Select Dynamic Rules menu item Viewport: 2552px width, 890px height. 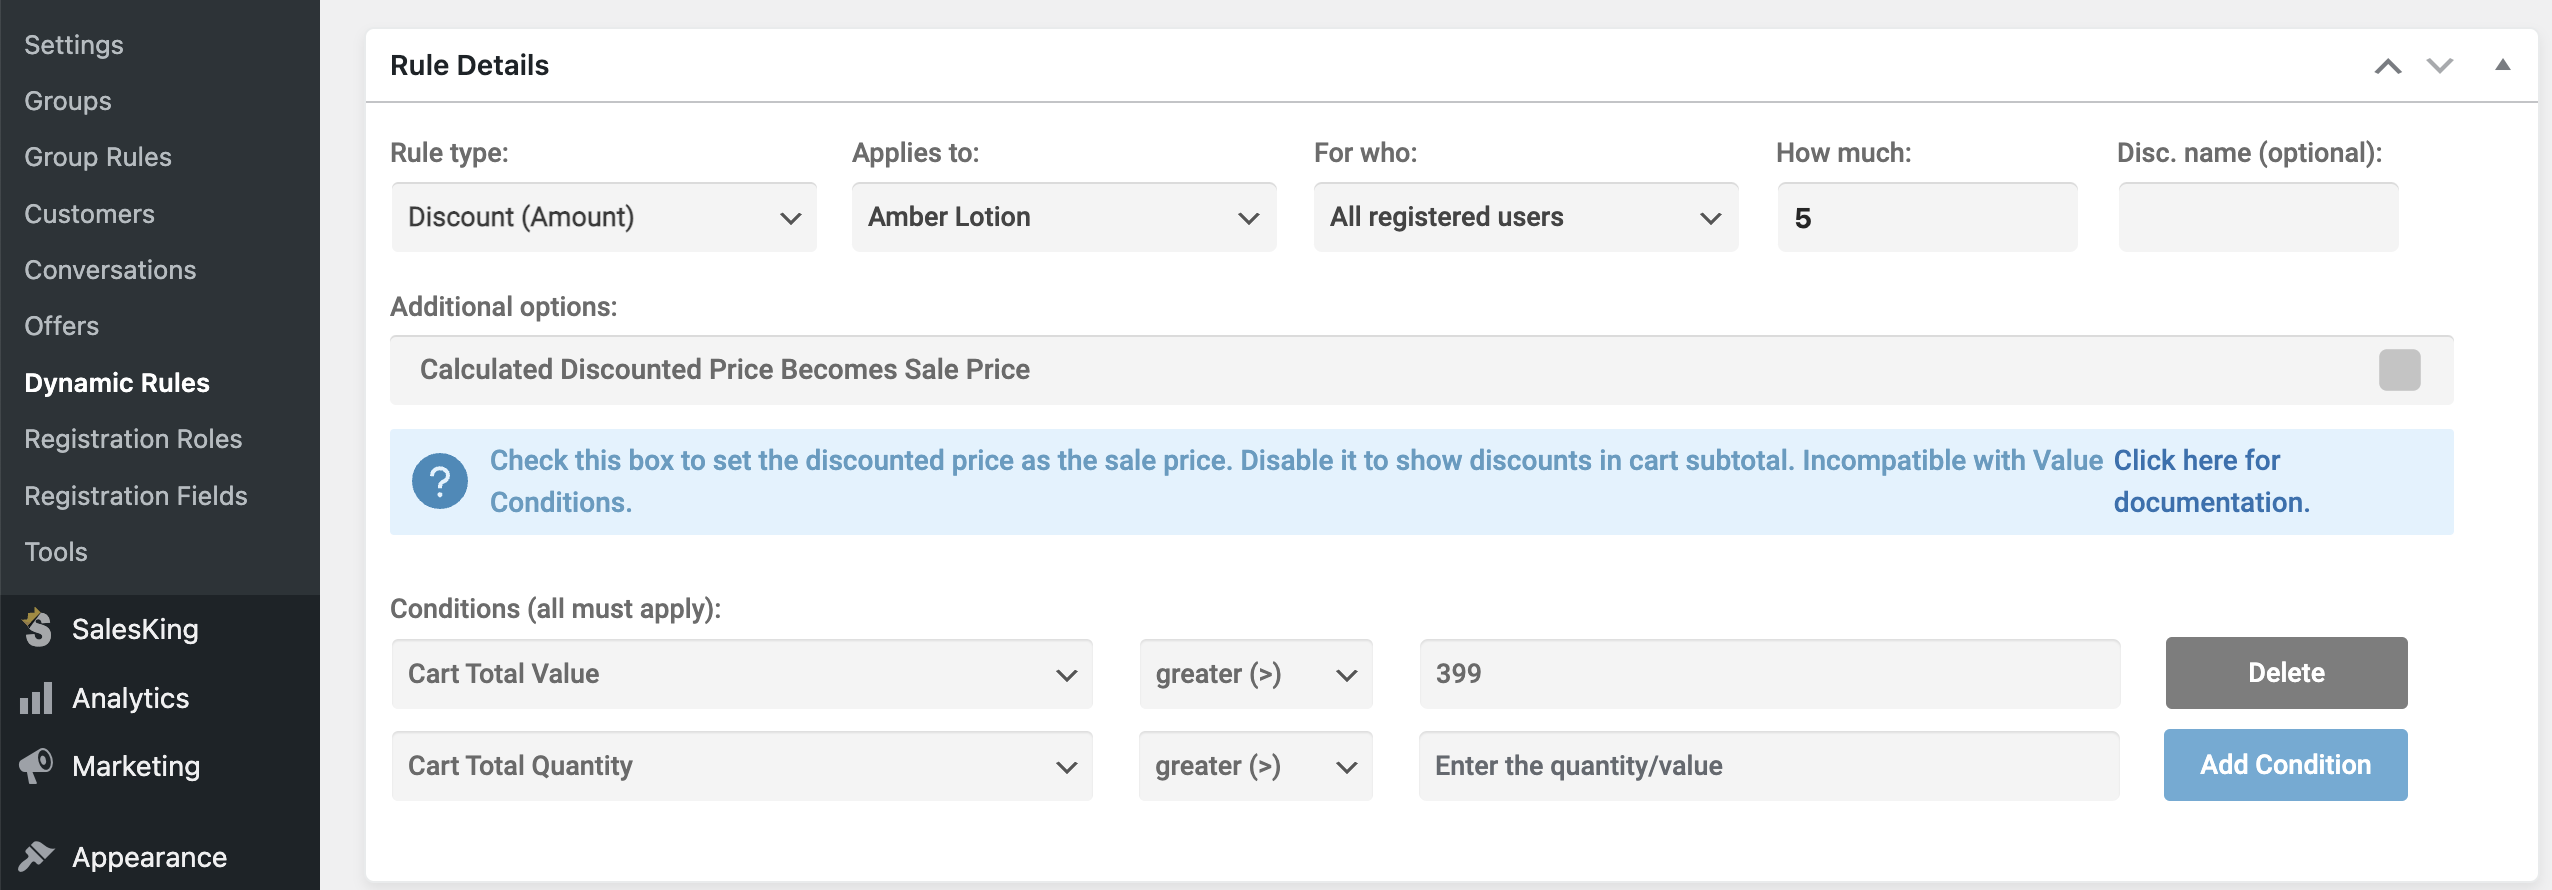click(x=117, y=383)
